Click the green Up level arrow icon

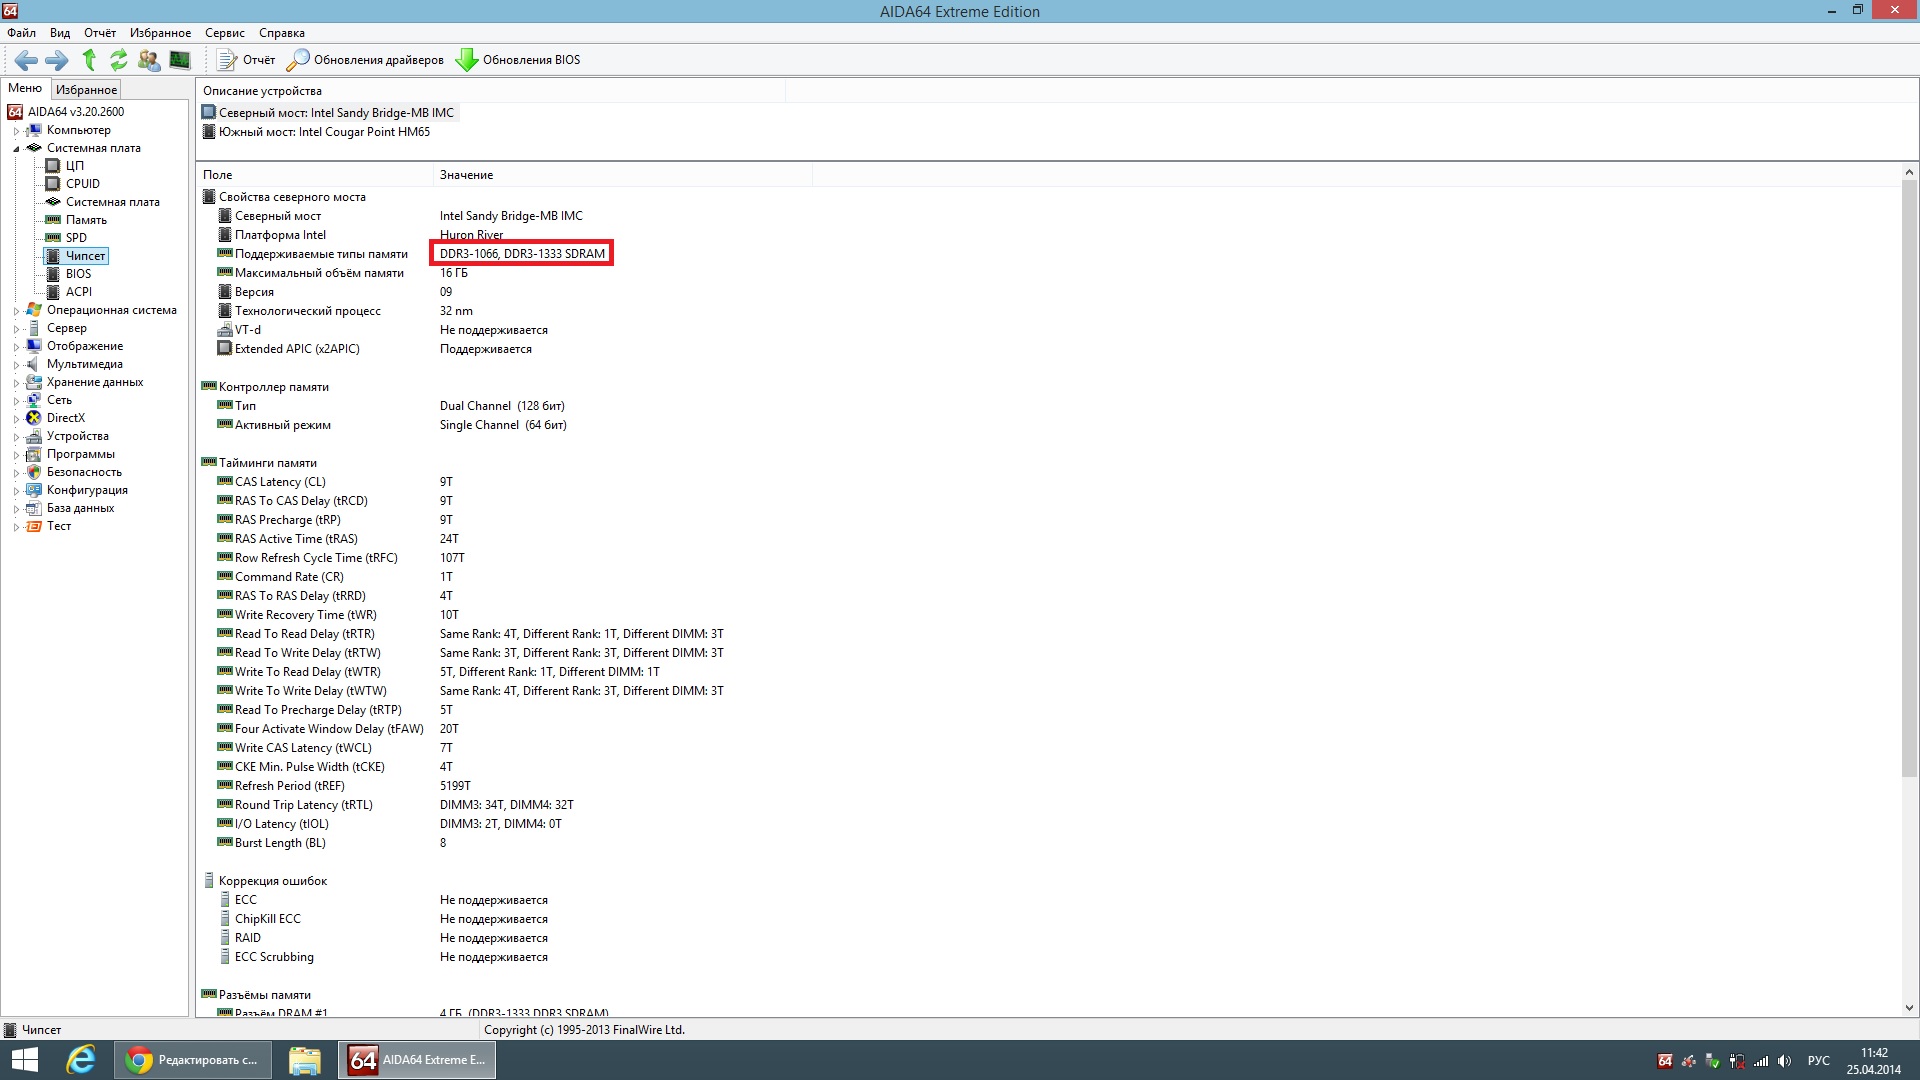89,60
